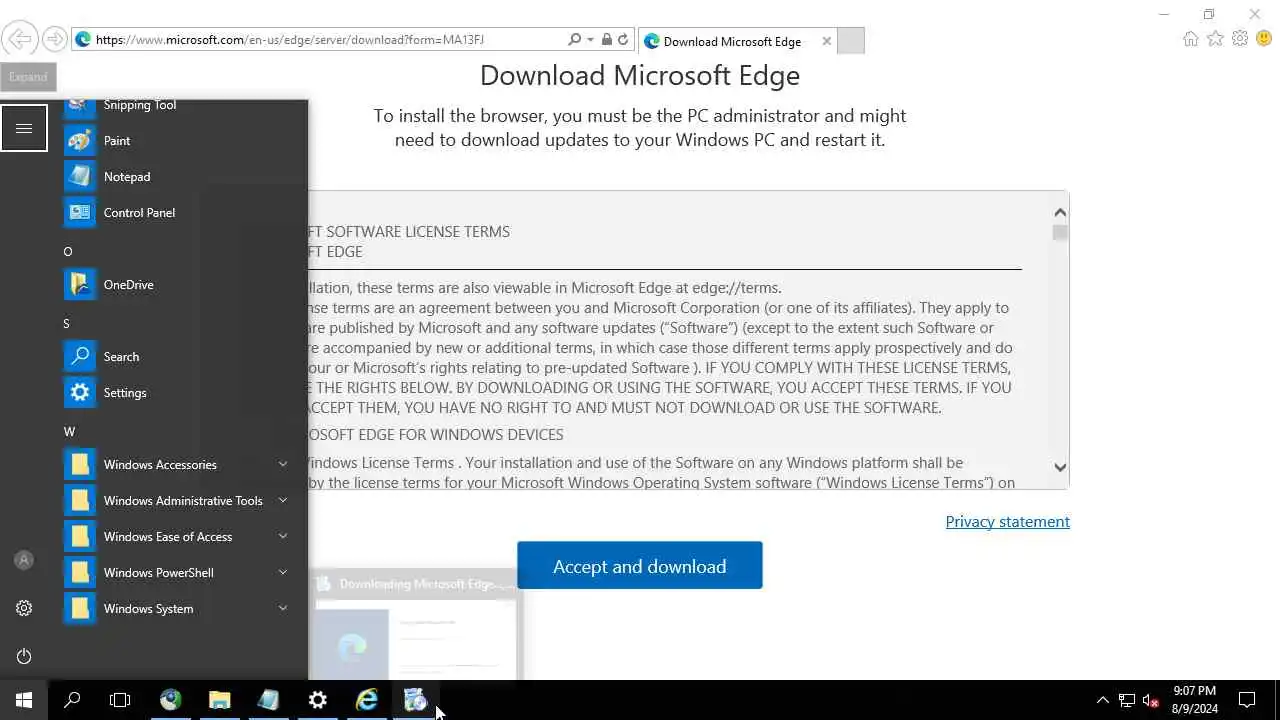Open IE Tools gear menu
The width and height of the screenshot is (1280, 720).
pyautogui.click(x=1240, y=39)
